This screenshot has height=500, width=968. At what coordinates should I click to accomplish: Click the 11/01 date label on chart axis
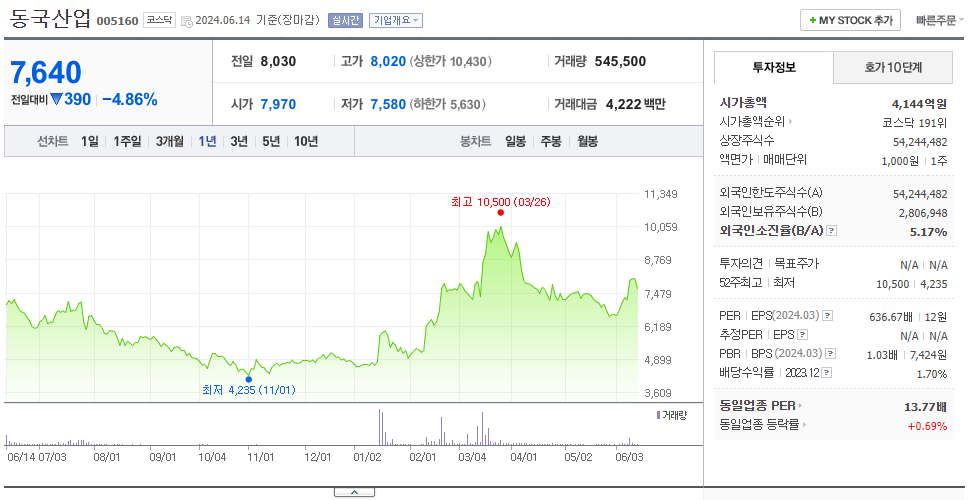tap(260, 457)
